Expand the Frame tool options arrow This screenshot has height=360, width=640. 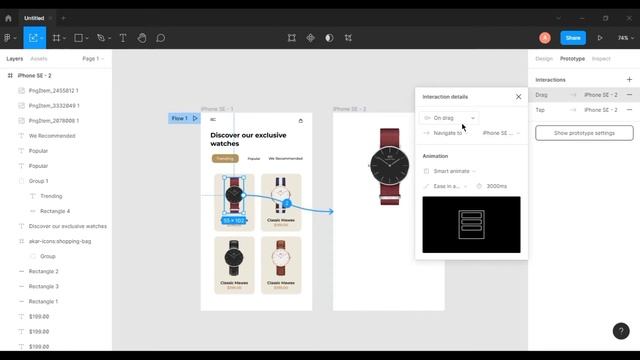pos(64,38)
